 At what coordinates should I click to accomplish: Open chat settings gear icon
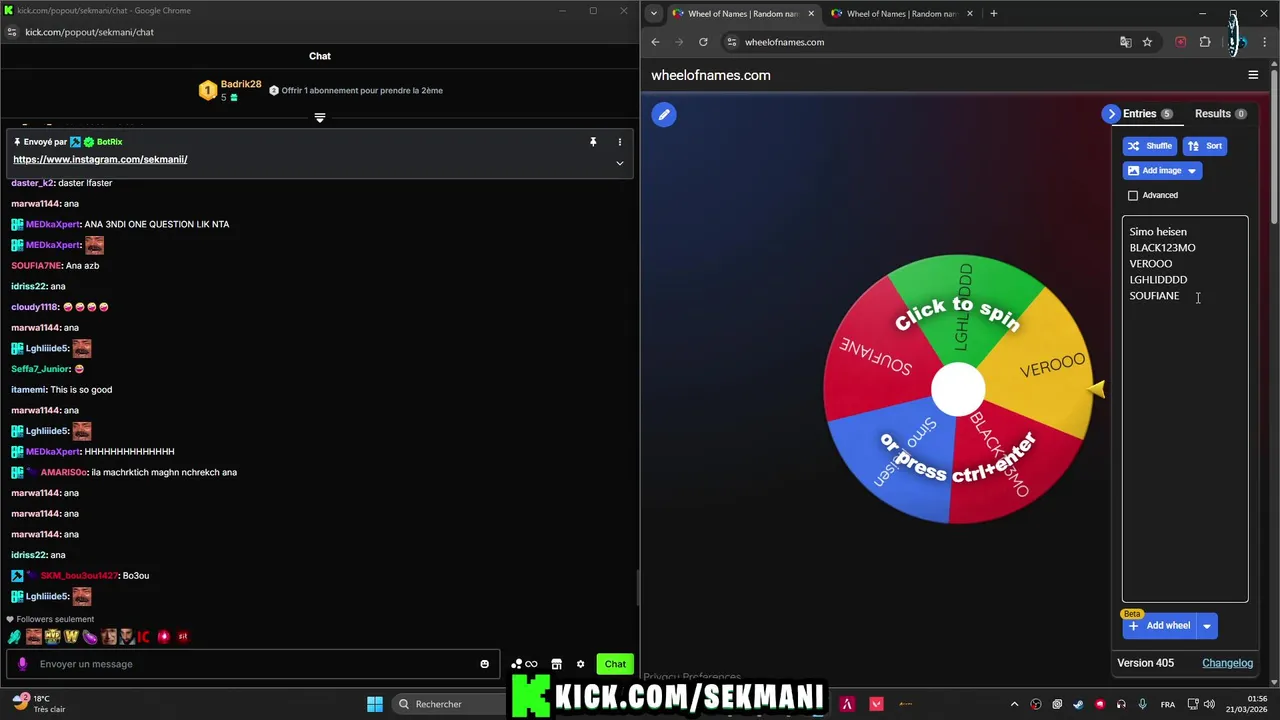(x=580, y=664)
